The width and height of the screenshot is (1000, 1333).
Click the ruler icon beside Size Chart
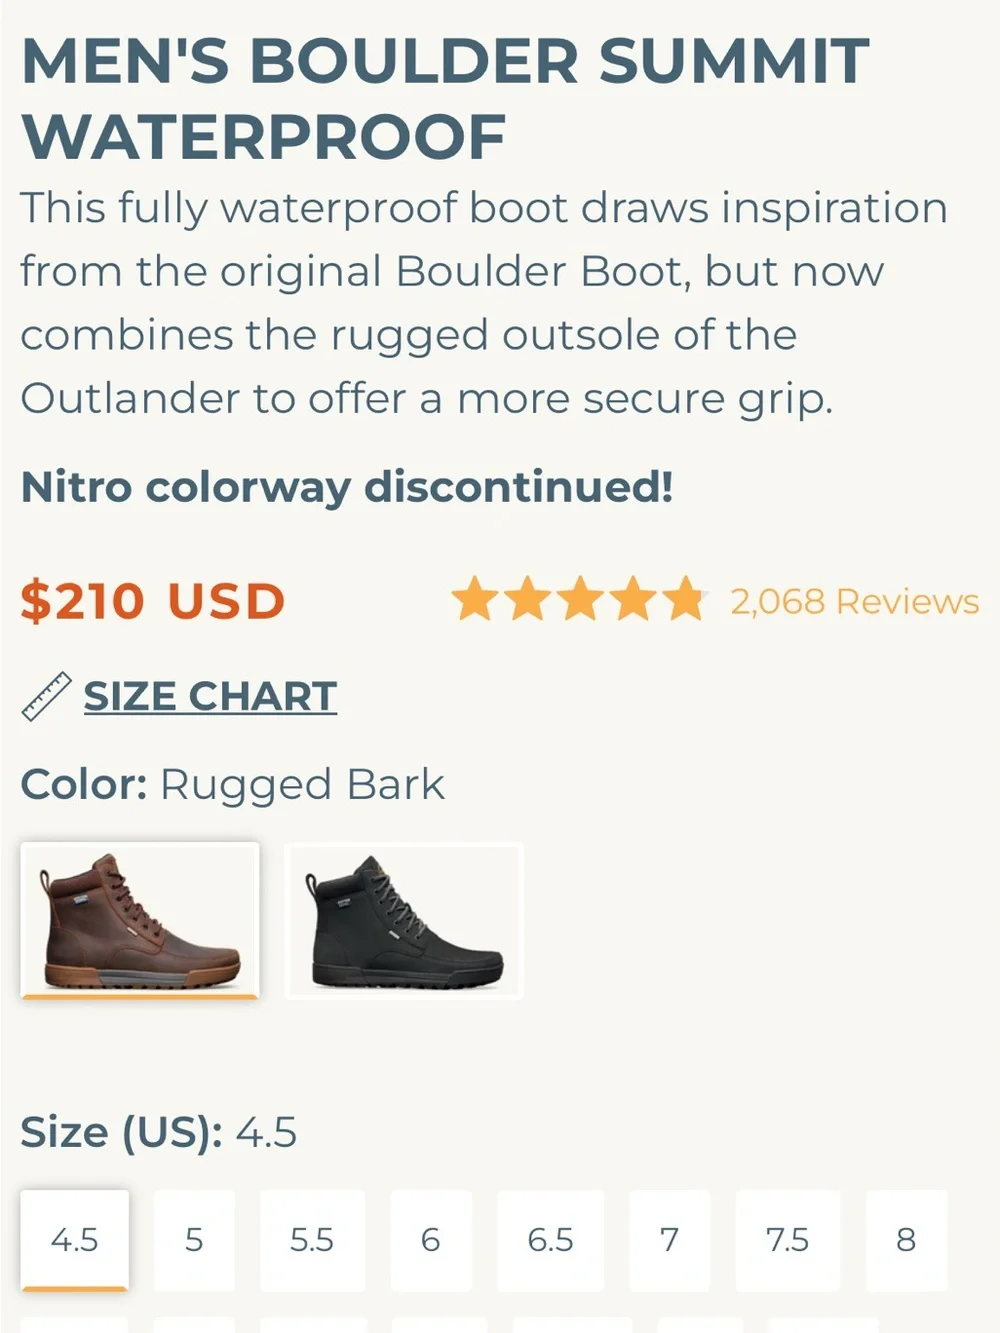coord(46,697)
